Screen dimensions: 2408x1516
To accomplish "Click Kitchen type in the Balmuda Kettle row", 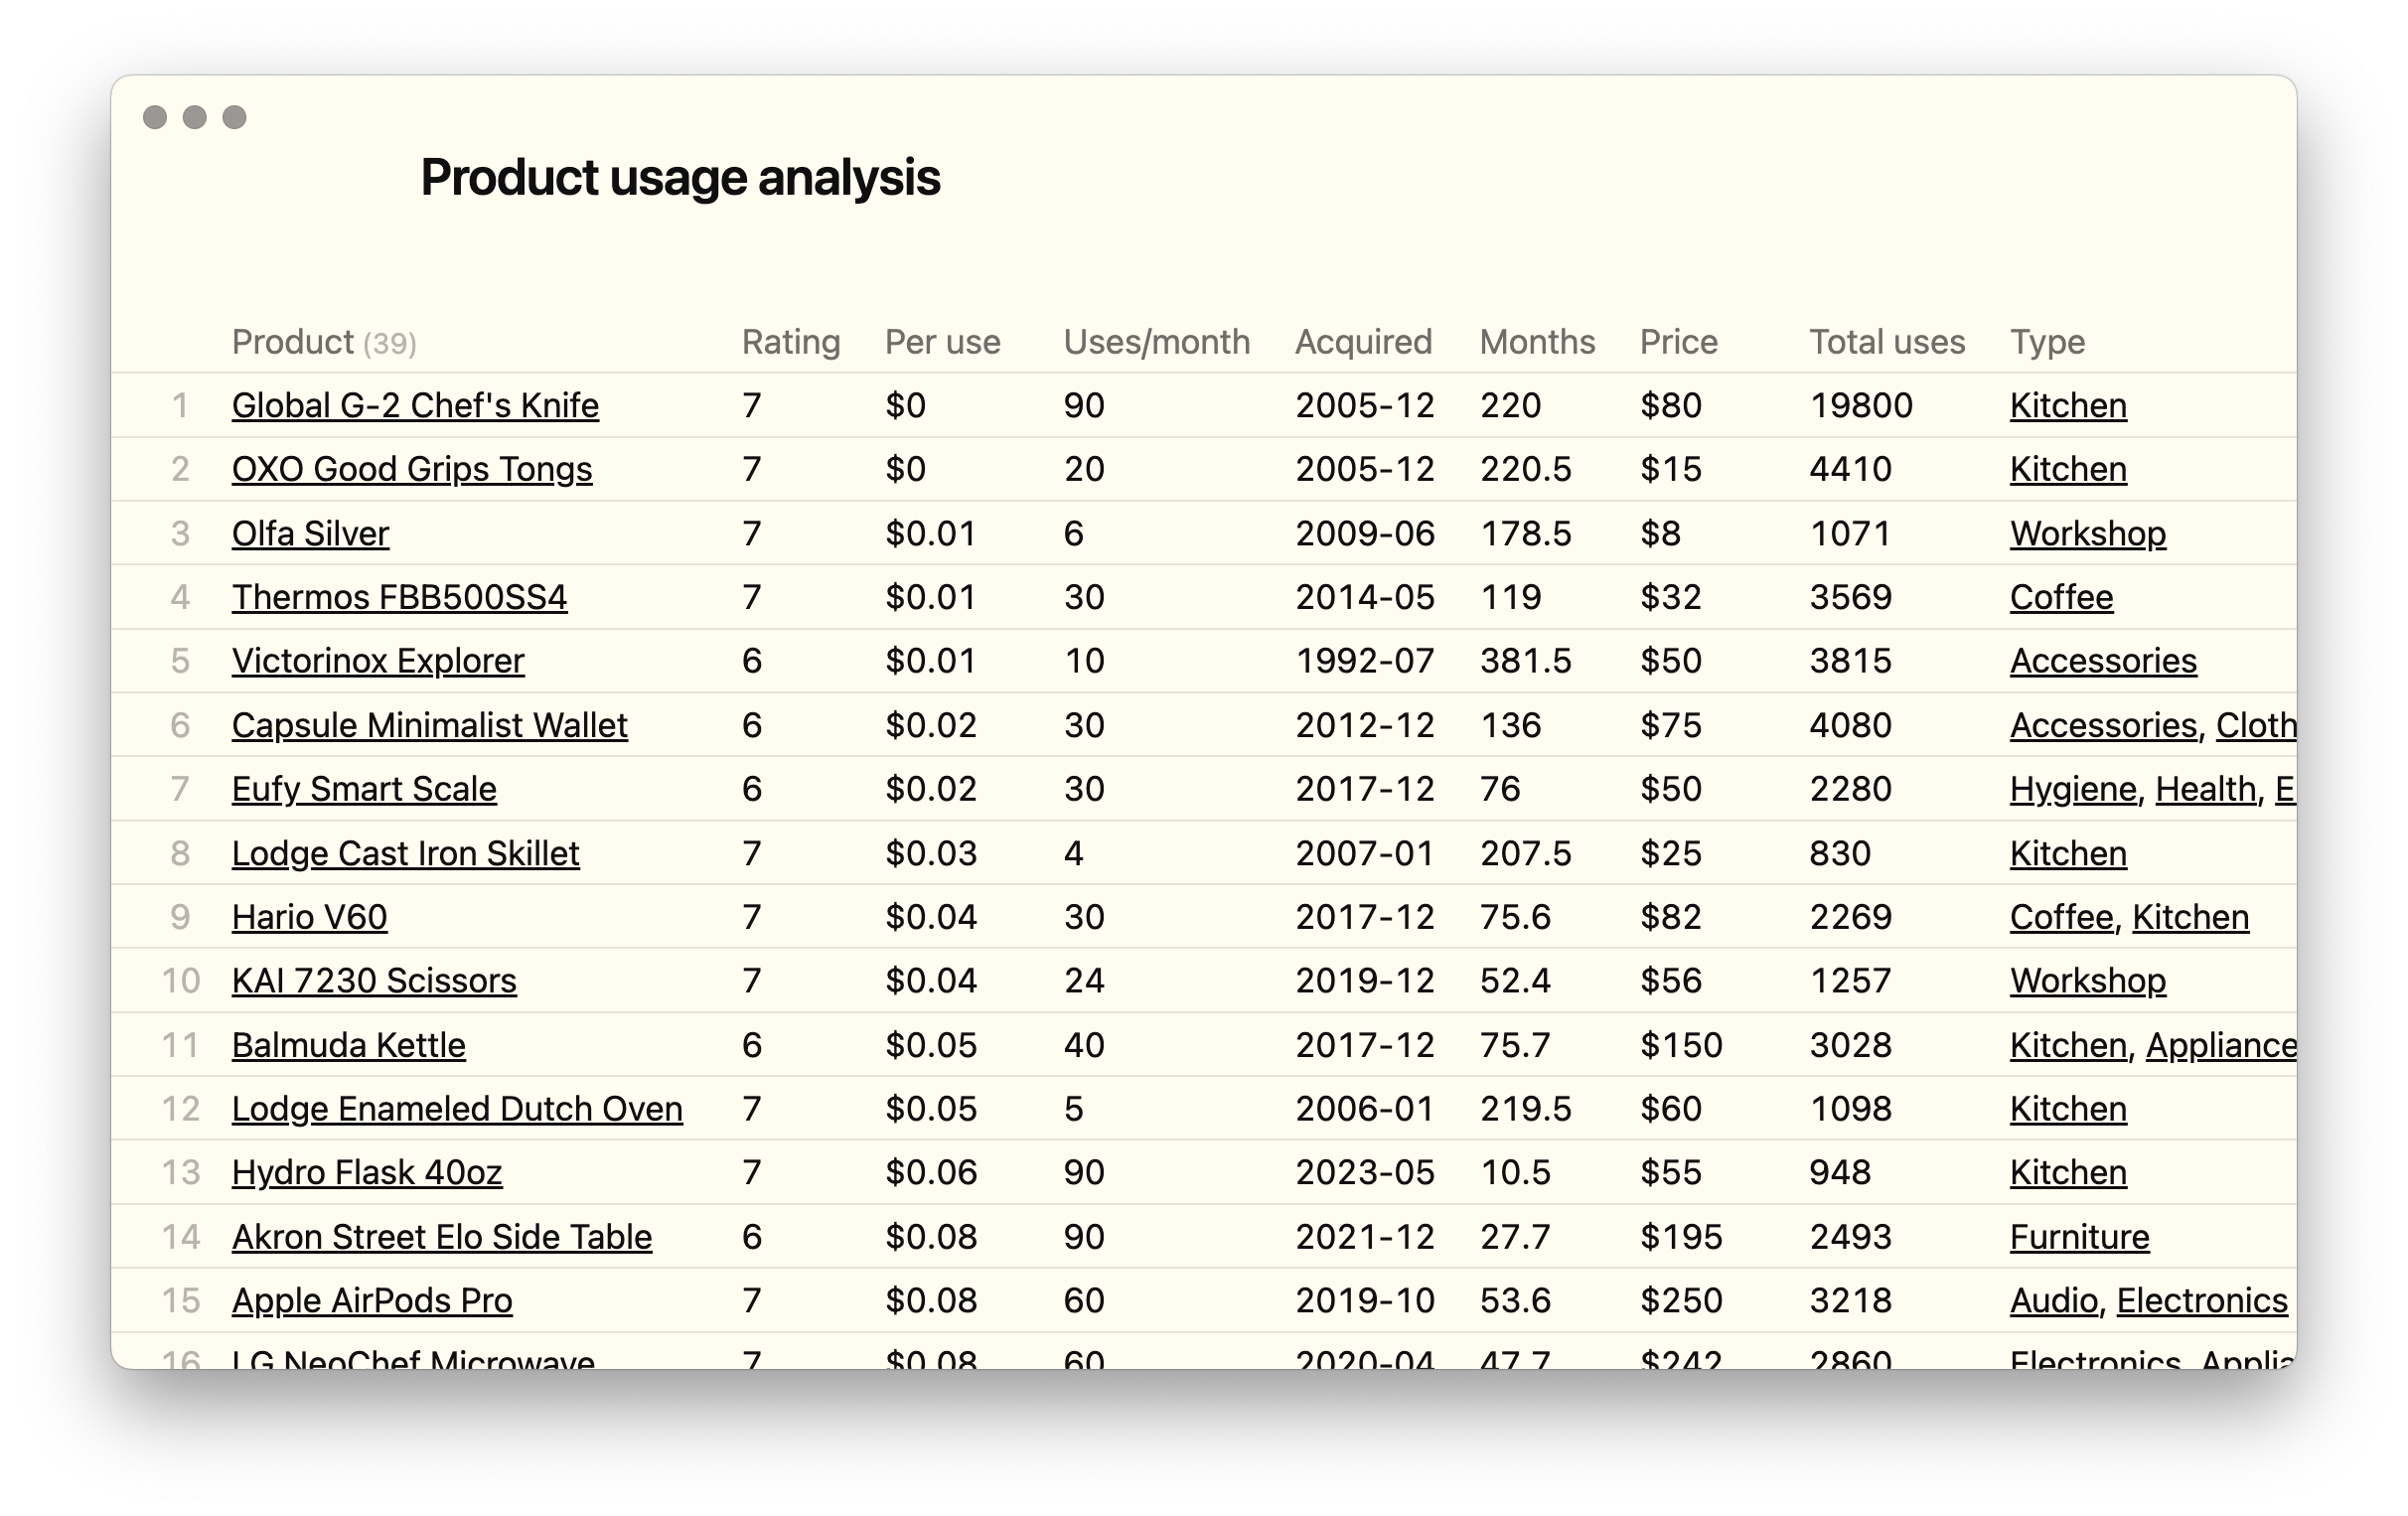I will (2068, 1045).
